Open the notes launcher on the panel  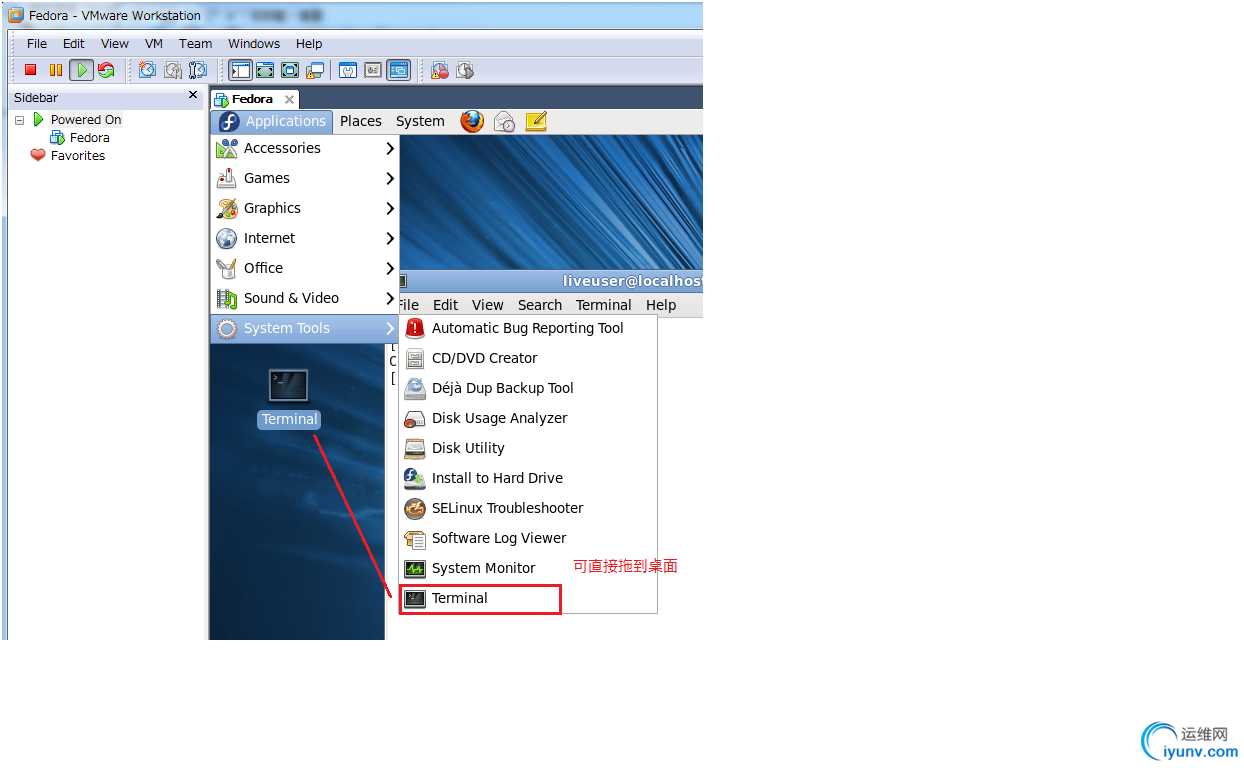(536, 122)
